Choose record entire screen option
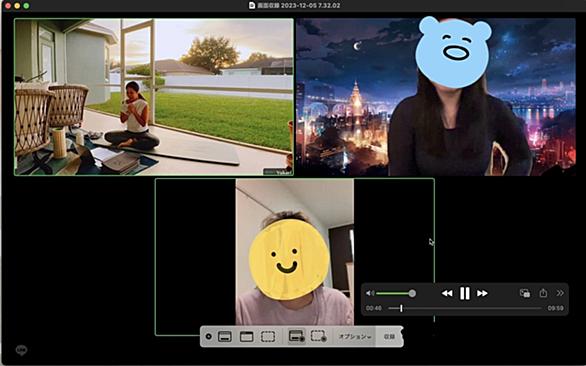Image resolution: width=586 pixels, height=366 pixels. coord(296,336)
